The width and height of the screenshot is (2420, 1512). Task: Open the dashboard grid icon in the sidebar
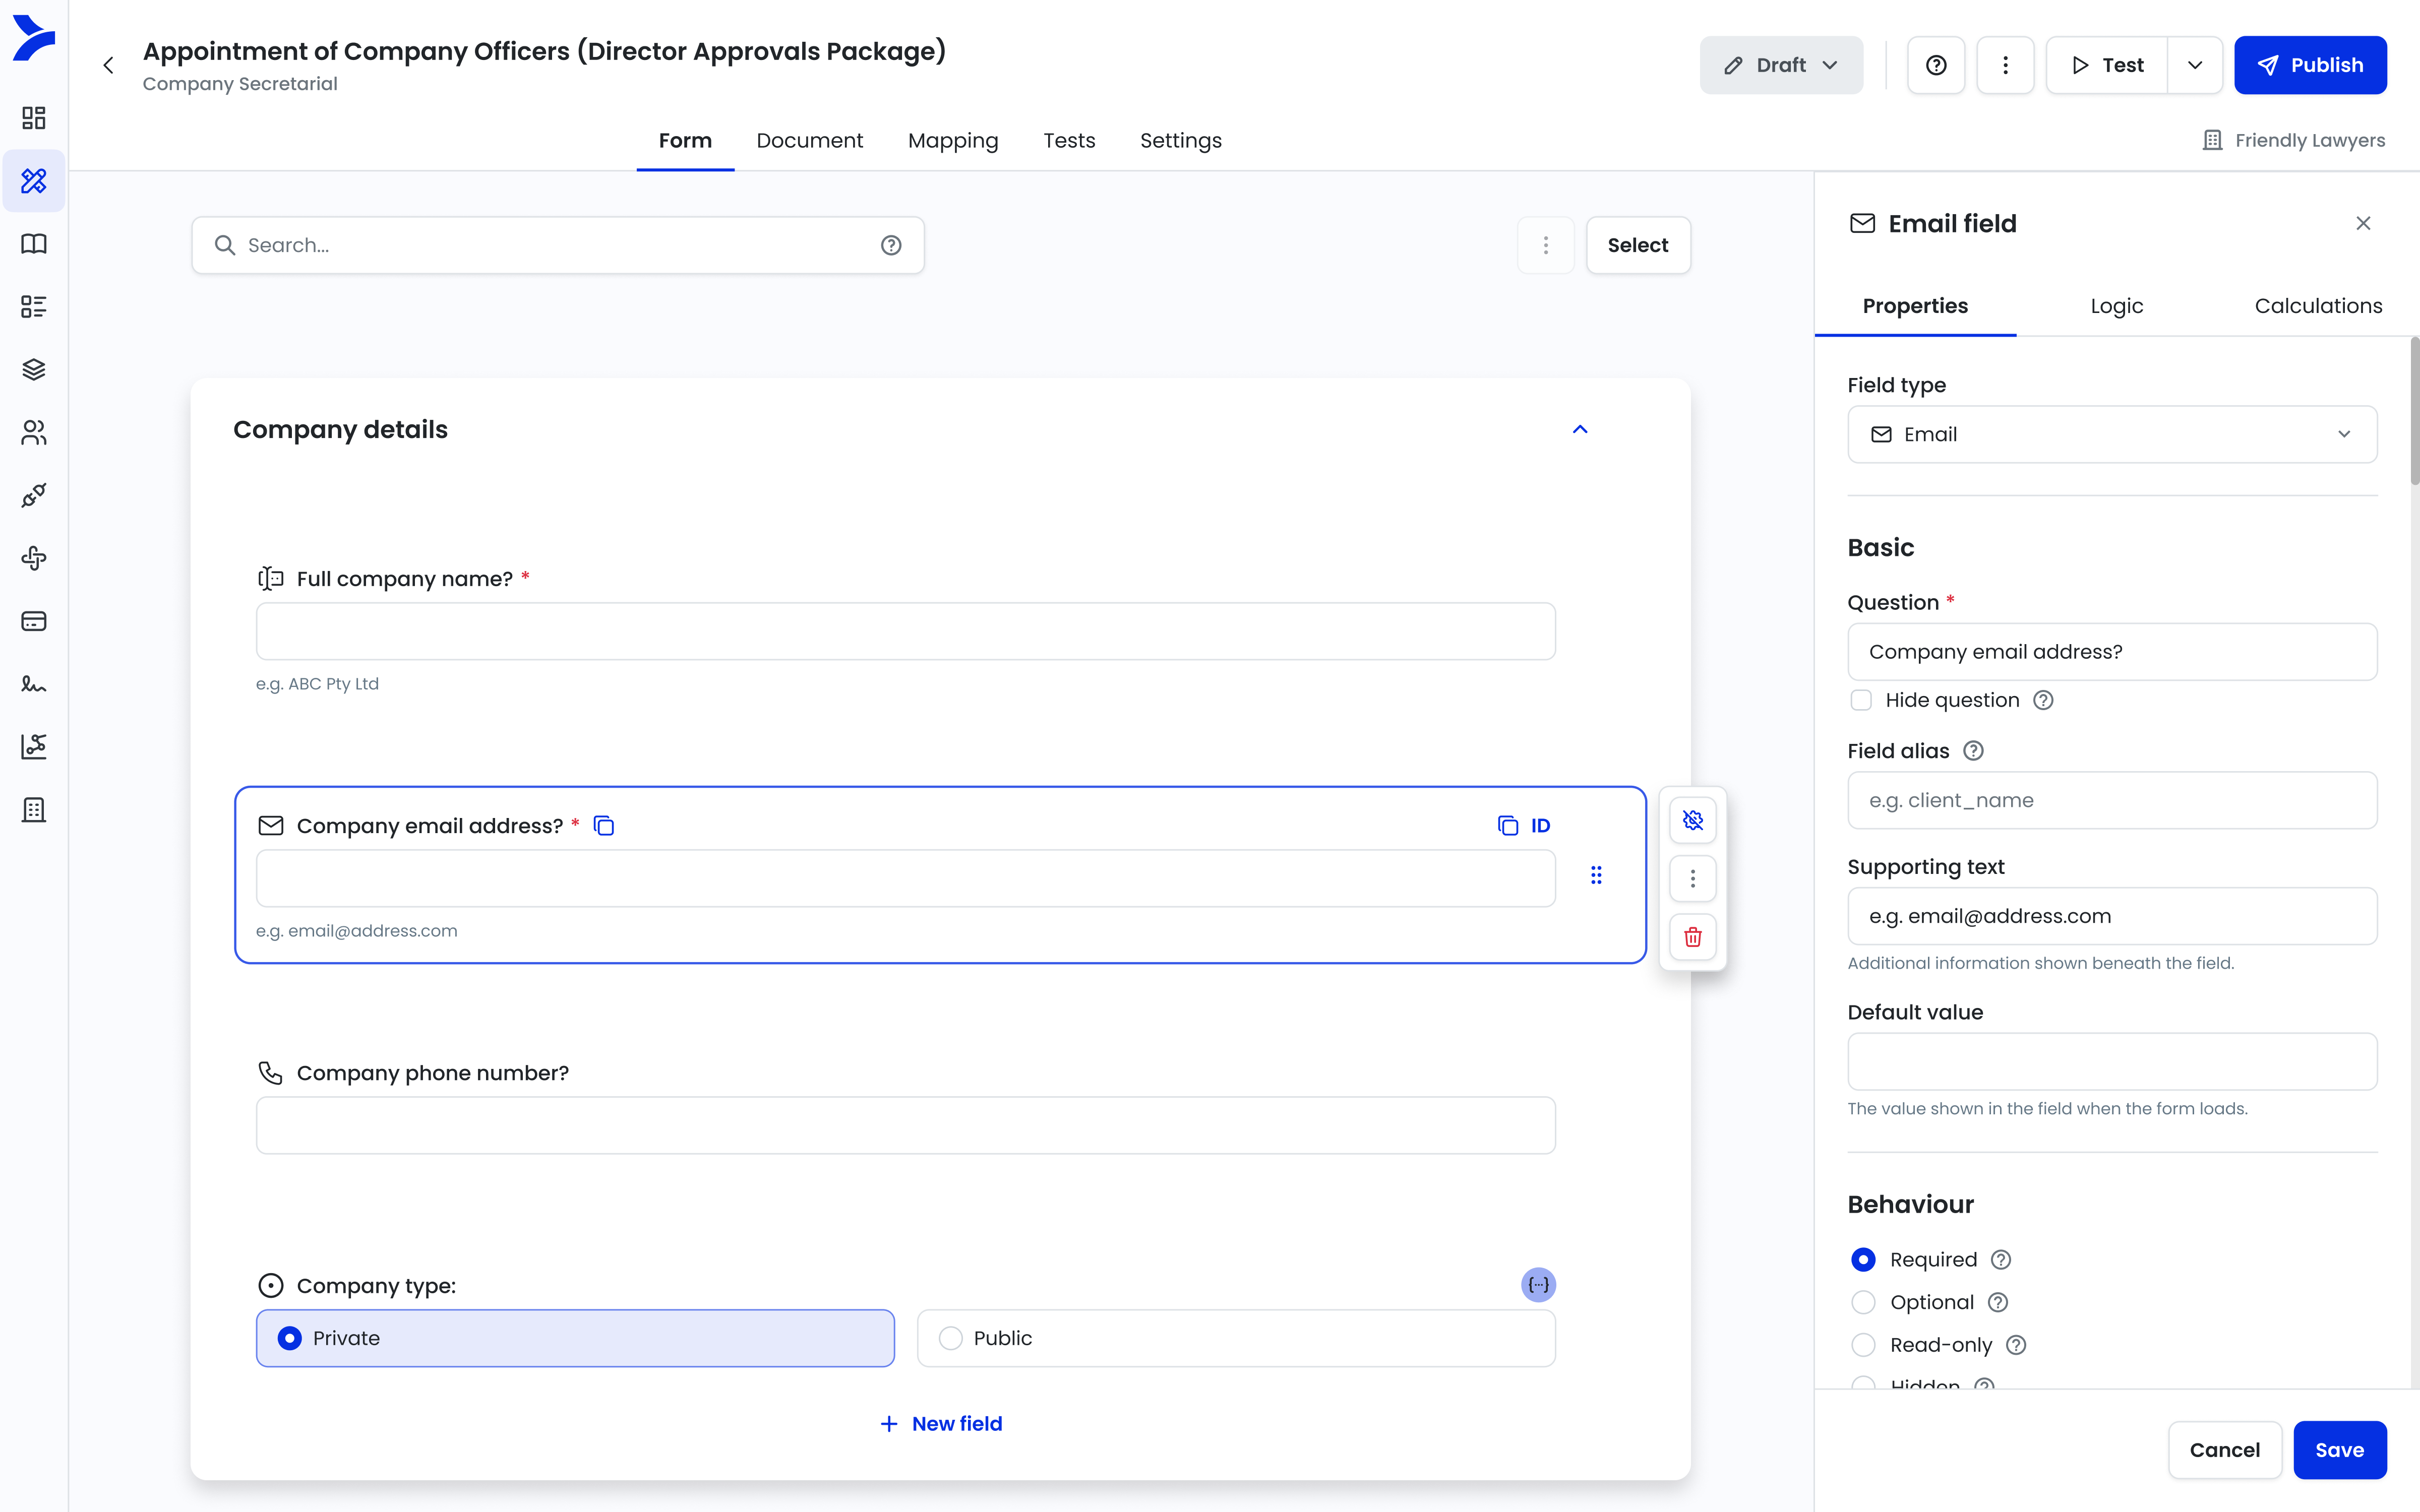[x=34, y=117]
